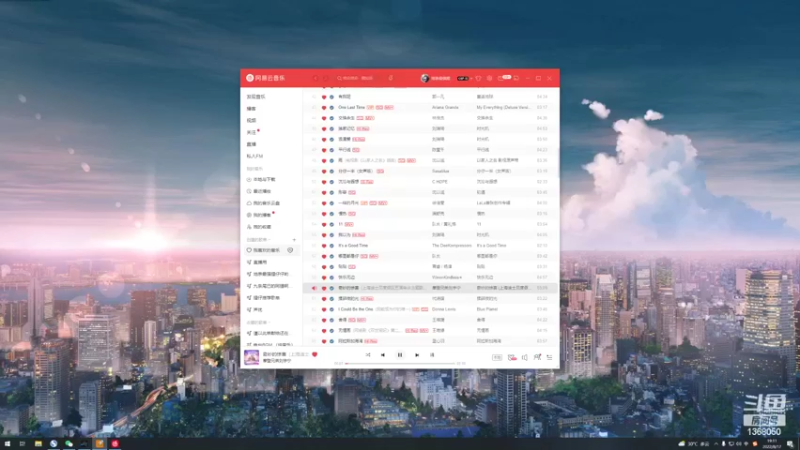Open WeChat from the taskbar
The width and height of the screenshot is (800, 450).
pos(69,443)
